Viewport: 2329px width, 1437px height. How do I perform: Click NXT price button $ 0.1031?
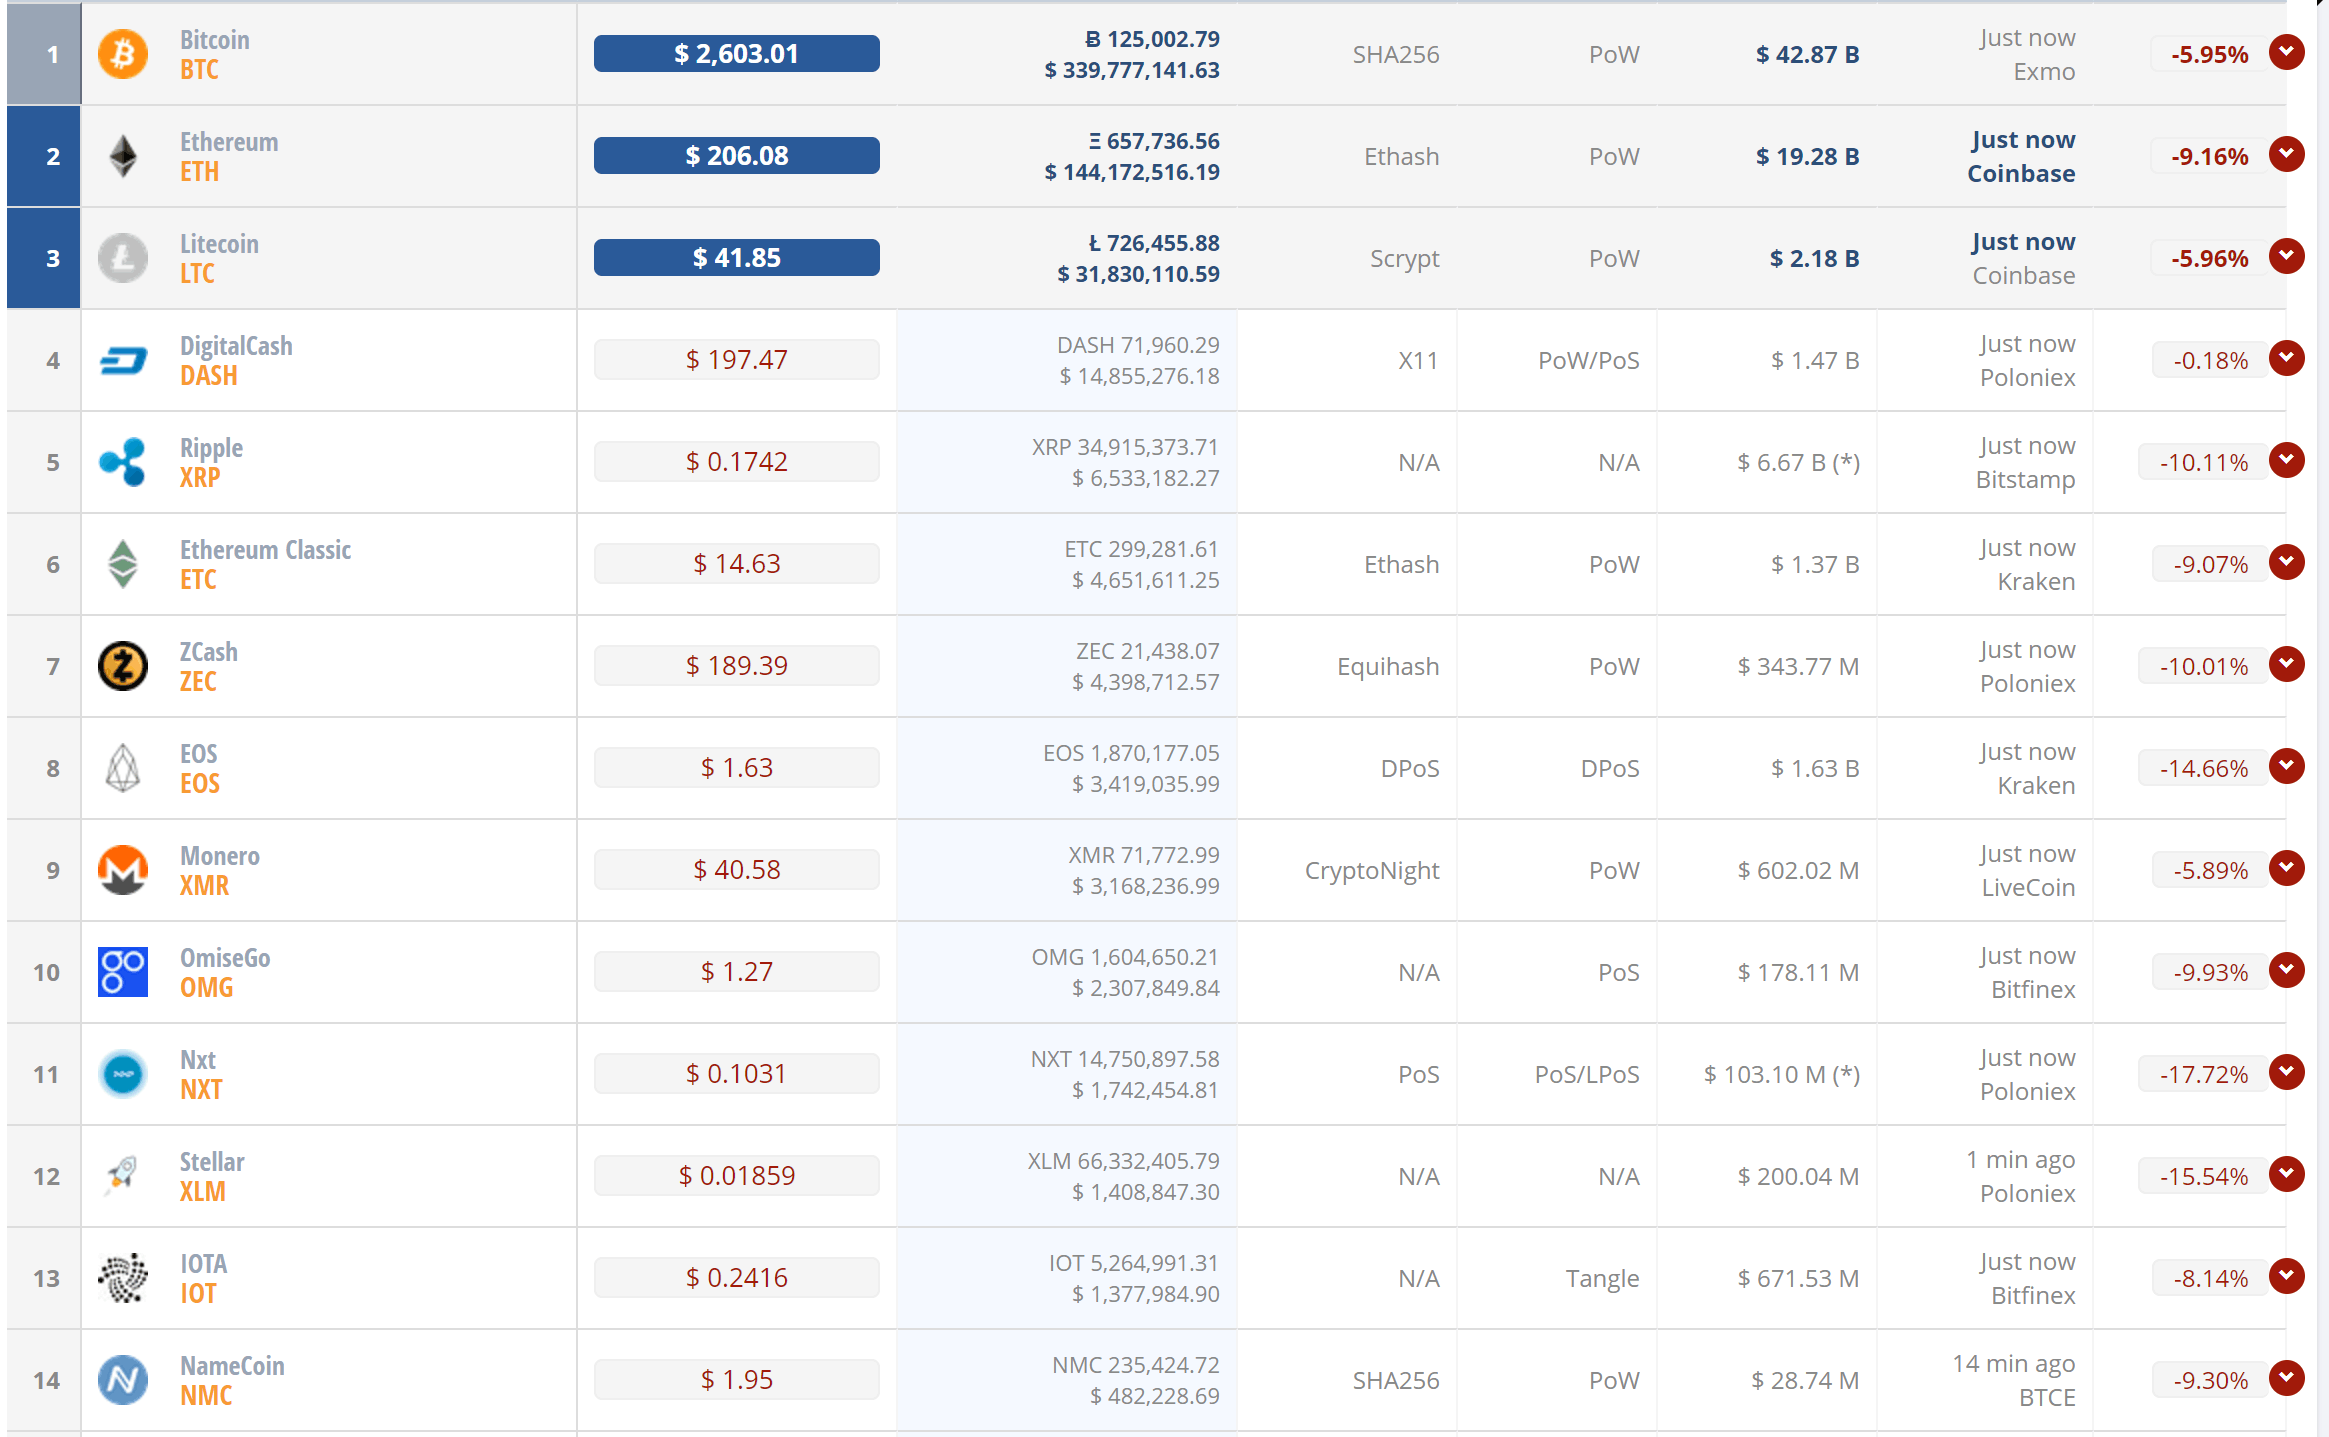click(737, 1074)
